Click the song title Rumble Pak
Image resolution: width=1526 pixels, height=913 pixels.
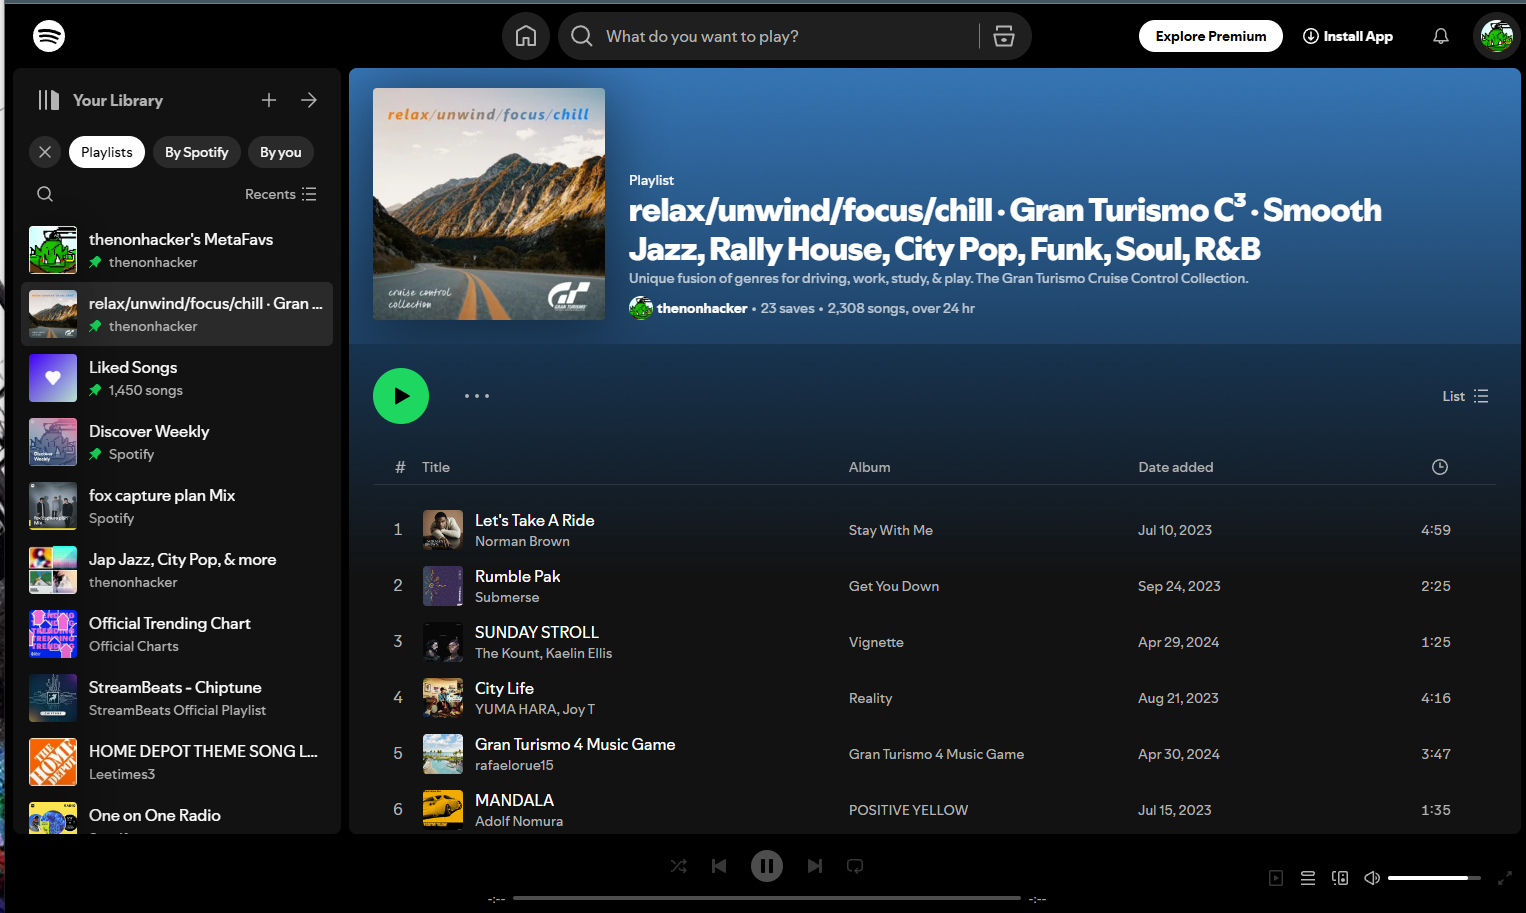517,576
